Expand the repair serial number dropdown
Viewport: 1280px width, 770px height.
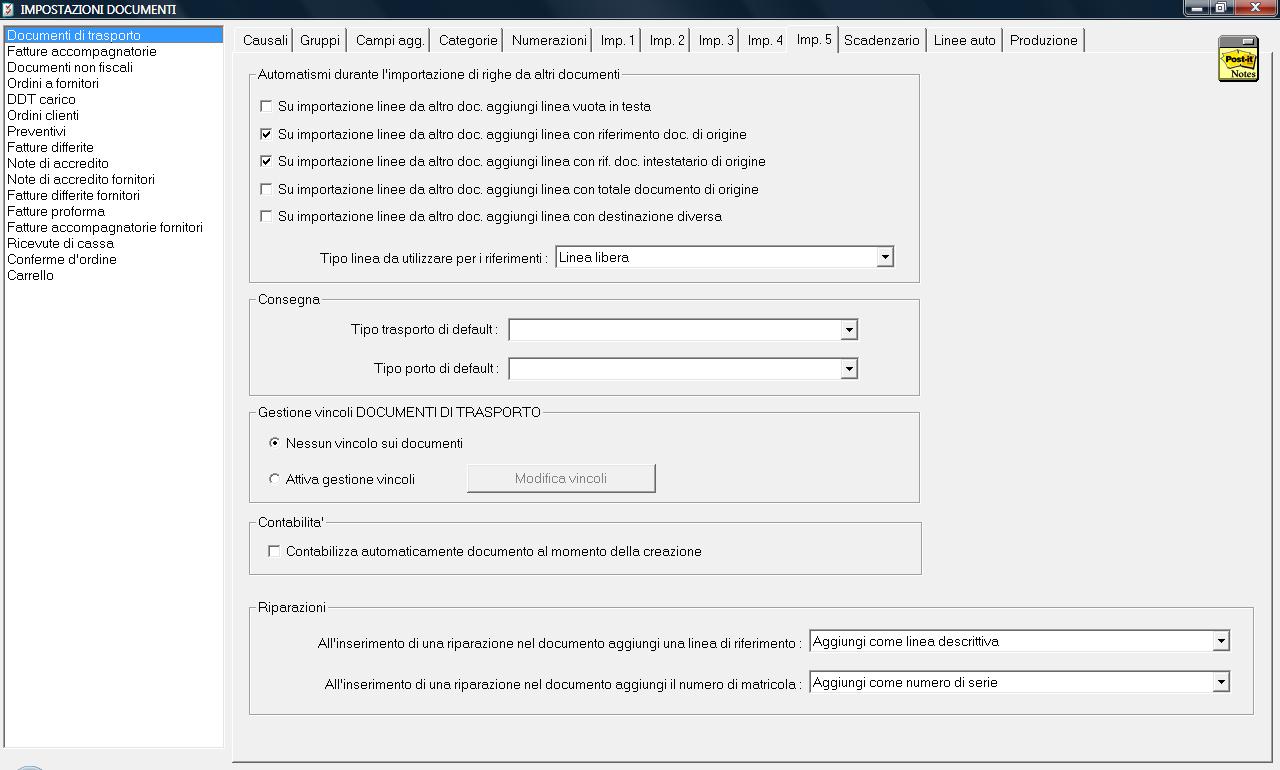pyautogui.click(x=1220, y=682)
